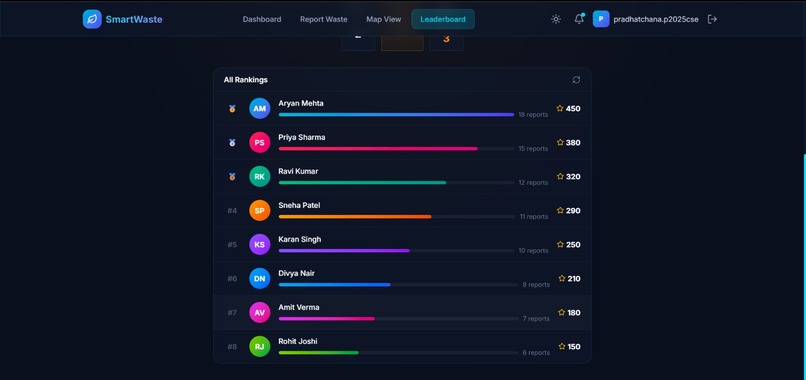The height and width of the screenshot is (380, 806).
Task: Click Divya Nair's blue progress bar
Action: [398, 284]
